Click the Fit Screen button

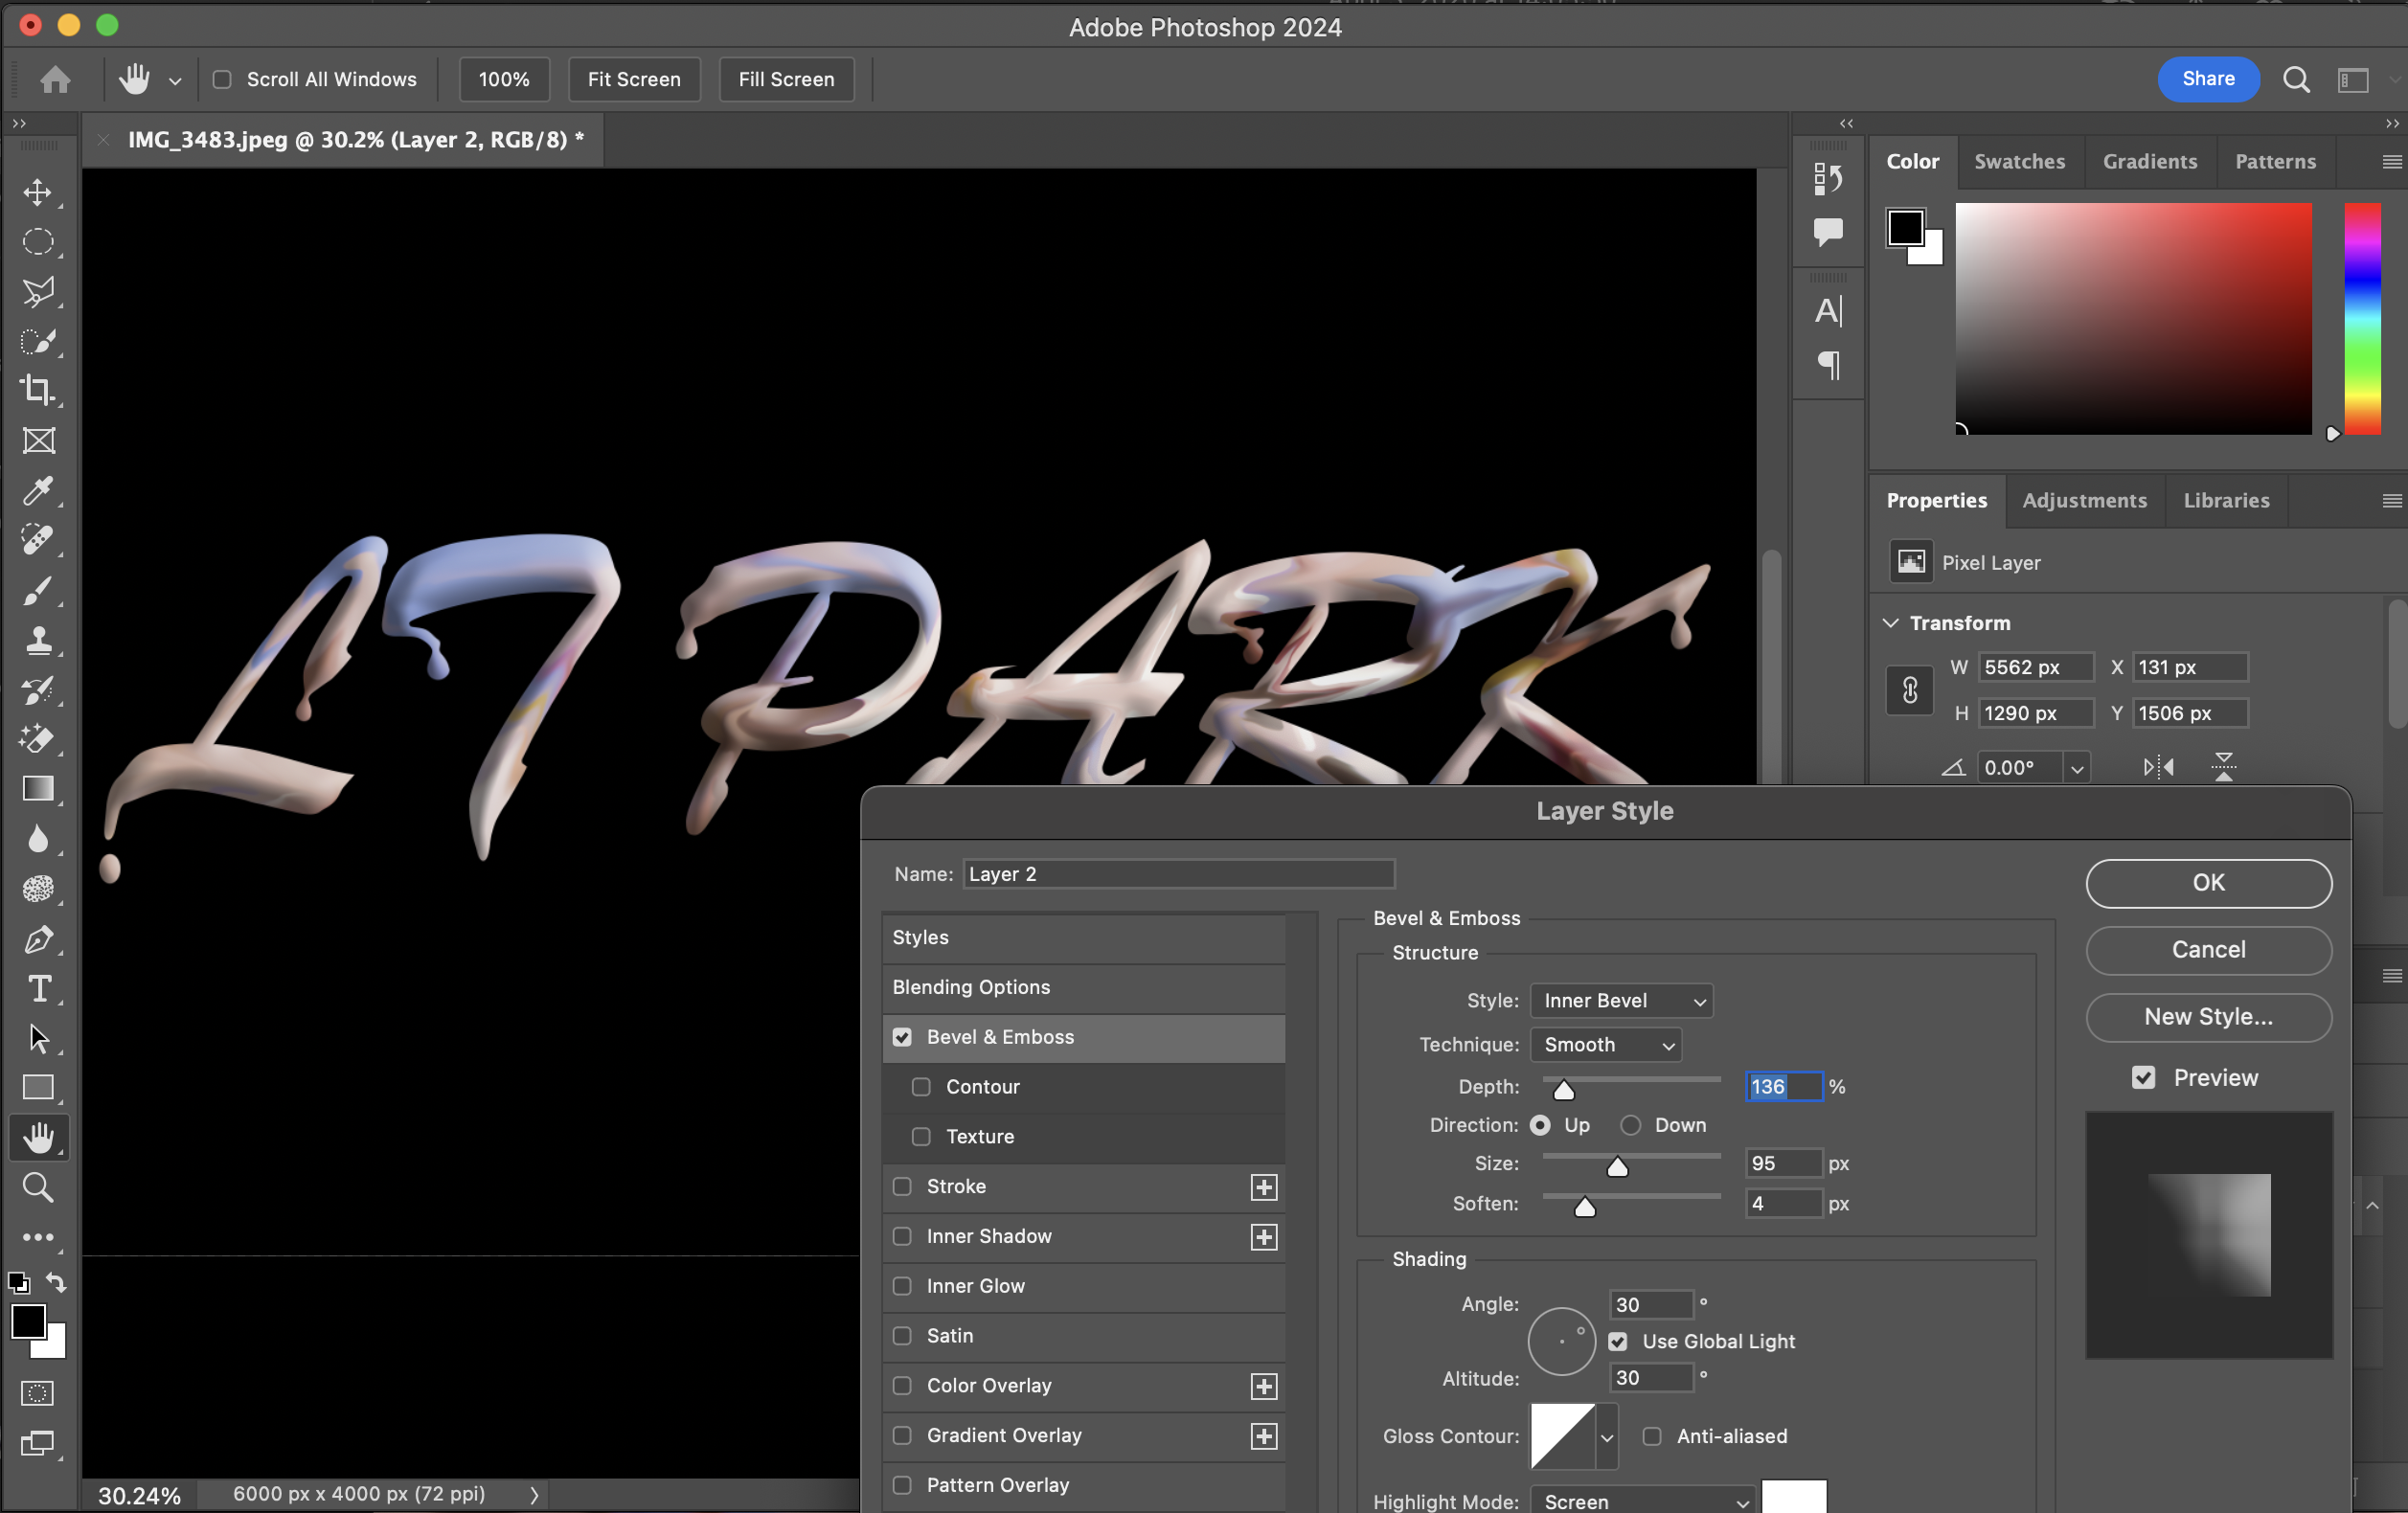[x=634, y=80]
